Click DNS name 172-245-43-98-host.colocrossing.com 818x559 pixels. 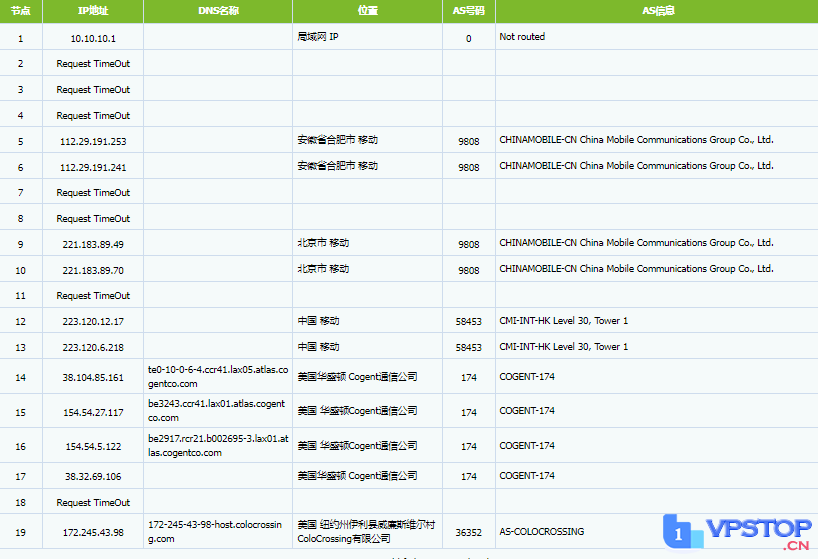tap(214, 532)
